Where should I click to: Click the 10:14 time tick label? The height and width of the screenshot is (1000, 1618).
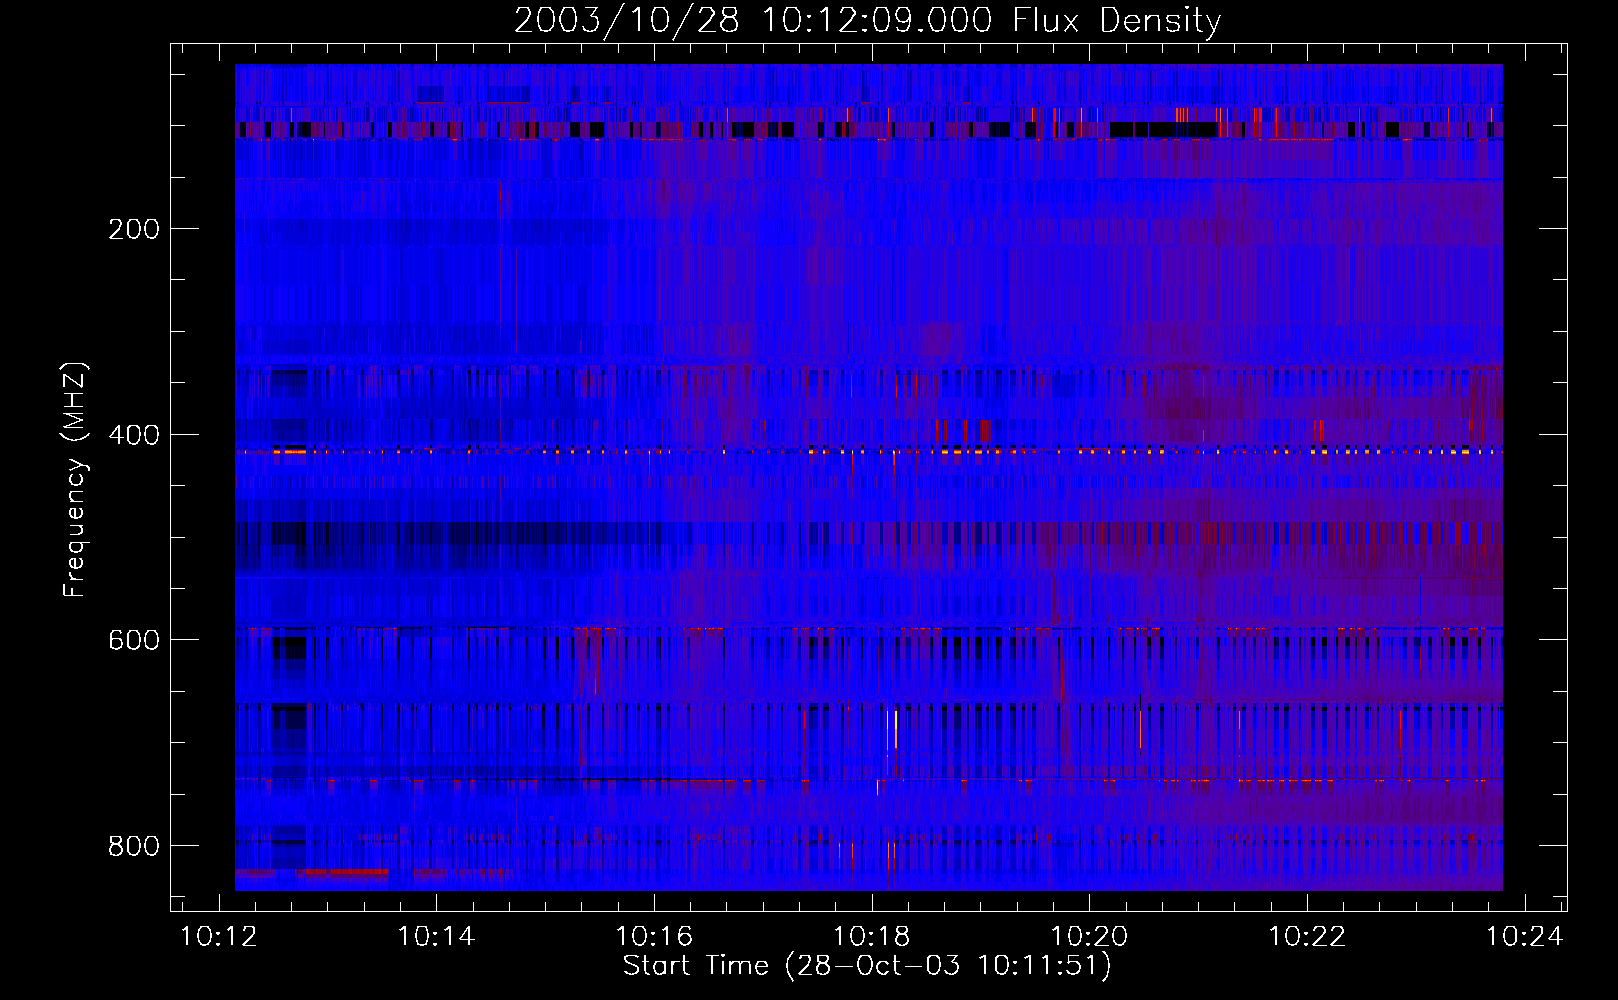(x=436, y=937)
